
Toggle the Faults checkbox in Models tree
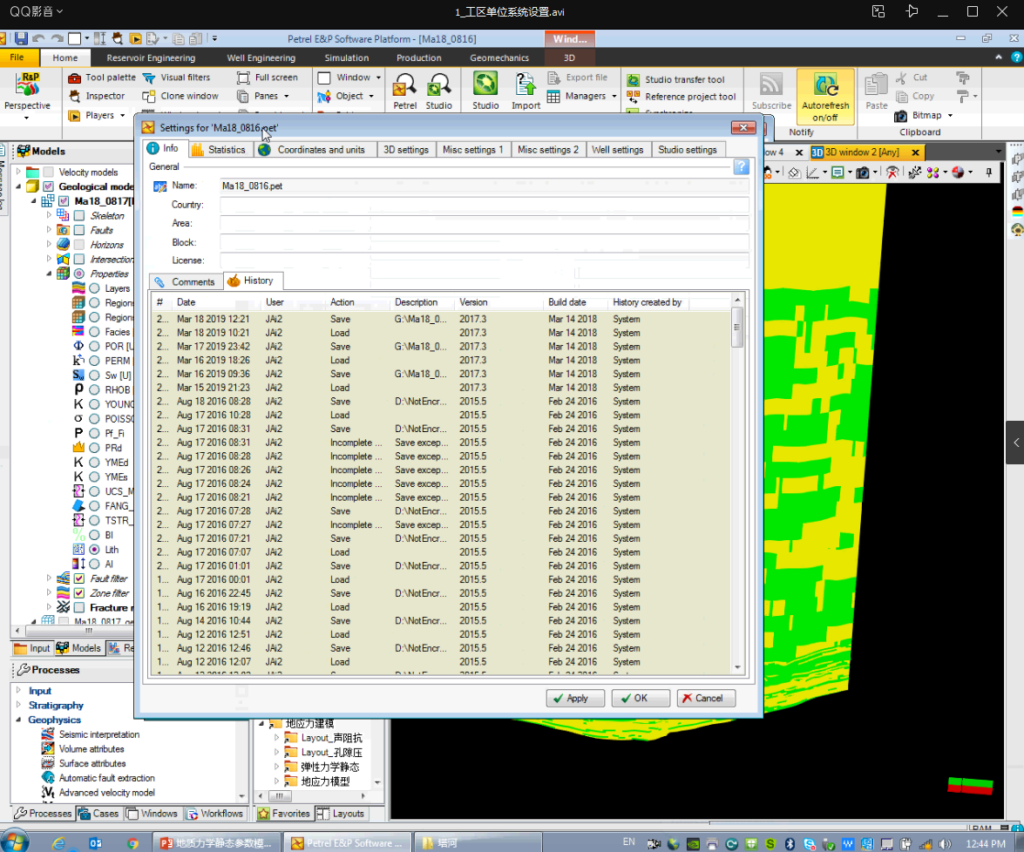click(x=79, y=230)
